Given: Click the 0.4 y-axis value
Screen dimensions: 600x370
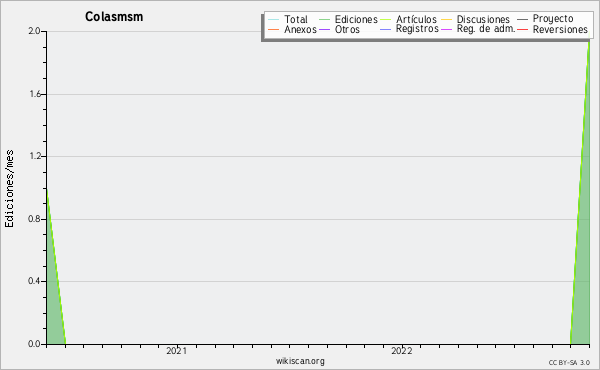Looking at the screenshot, I should 34,281.
